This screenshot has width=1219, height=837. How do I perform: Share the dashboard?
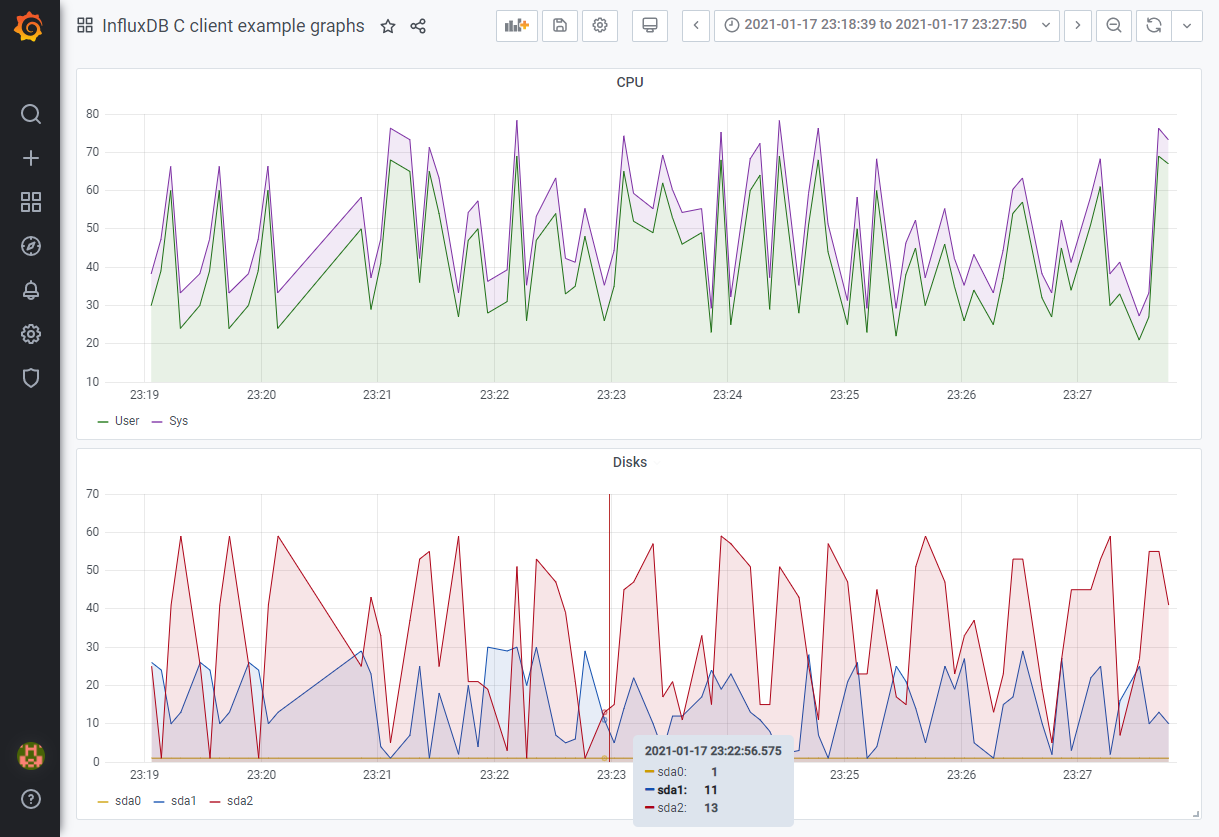point(418,26)
